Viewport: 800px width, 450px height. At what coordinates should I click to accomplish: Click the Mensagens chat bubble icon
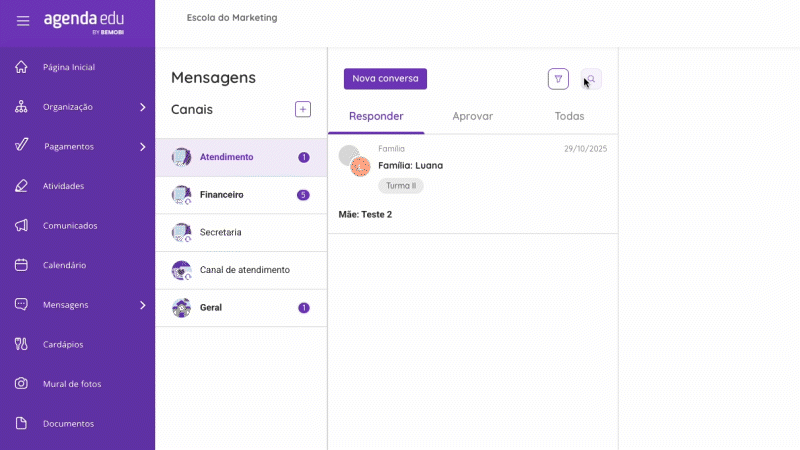[21, 305]
